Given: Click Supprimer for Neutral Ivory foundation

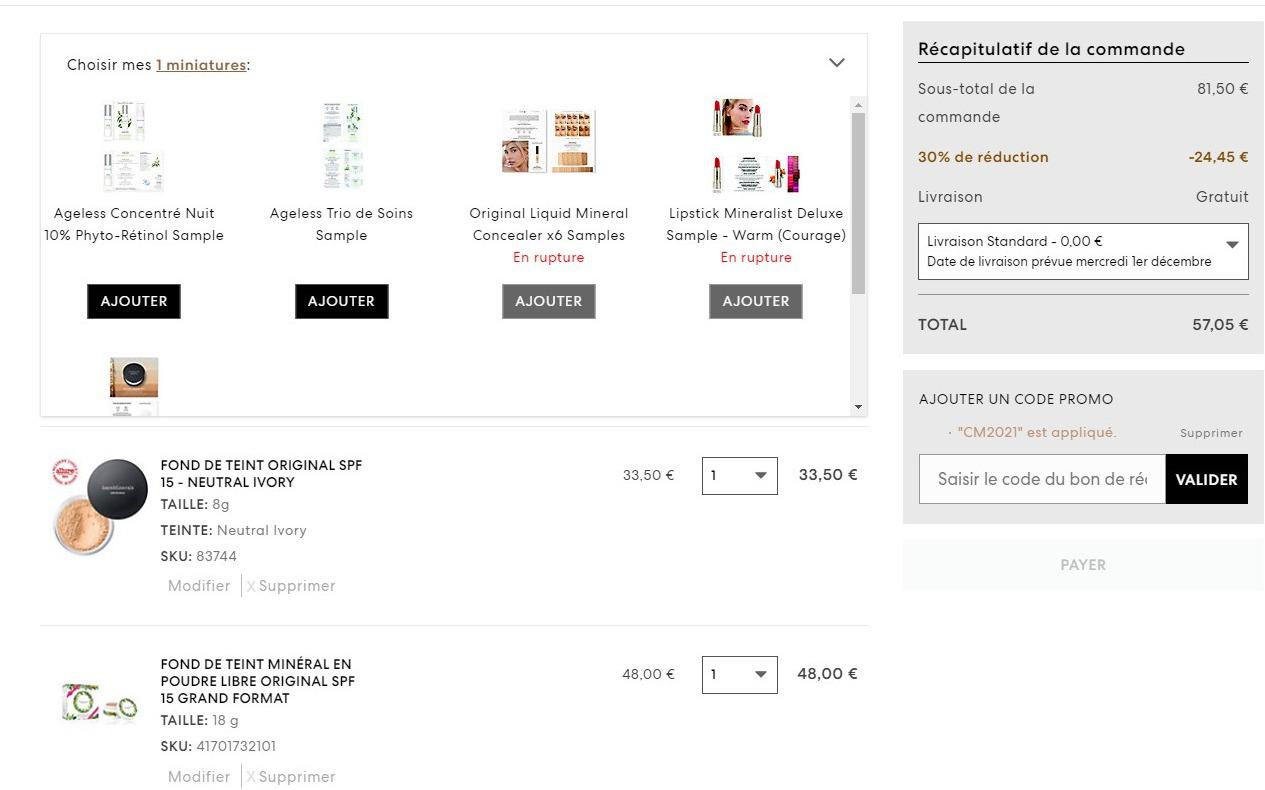Looking at the screenshot, I should [x=291, y=586].
